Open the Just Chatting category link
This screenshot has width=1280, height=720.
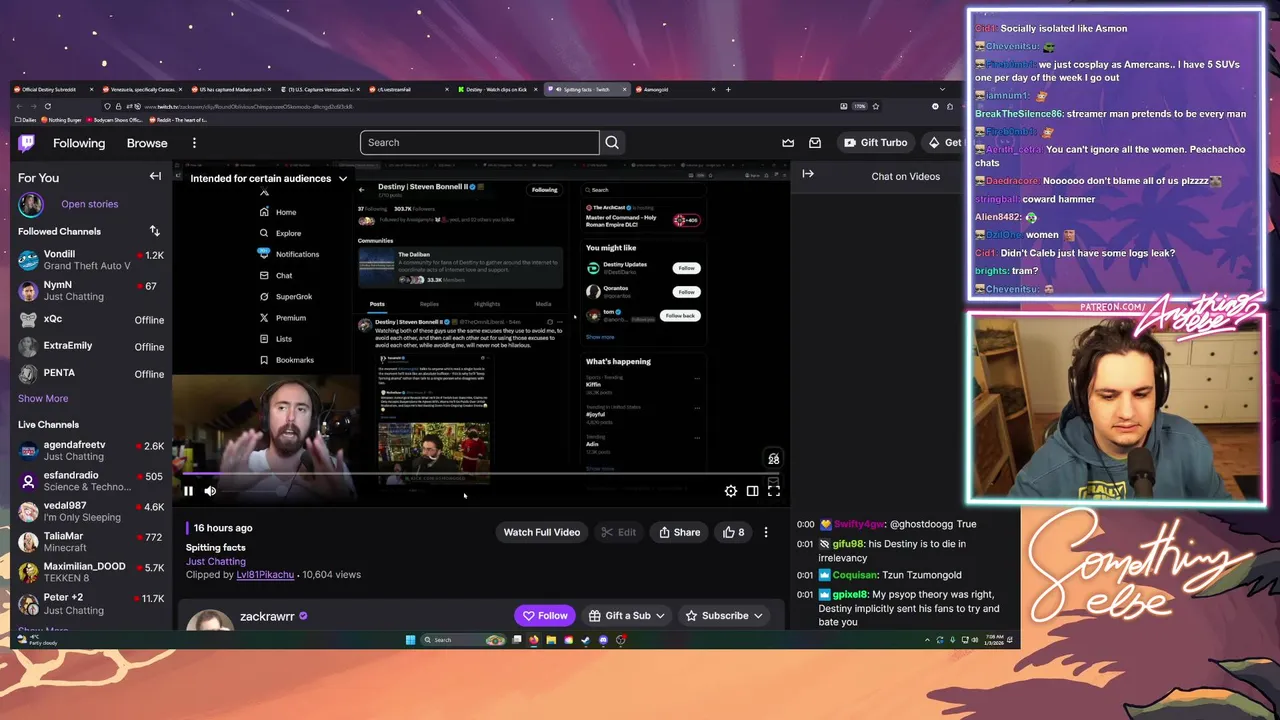click(215, 562)
